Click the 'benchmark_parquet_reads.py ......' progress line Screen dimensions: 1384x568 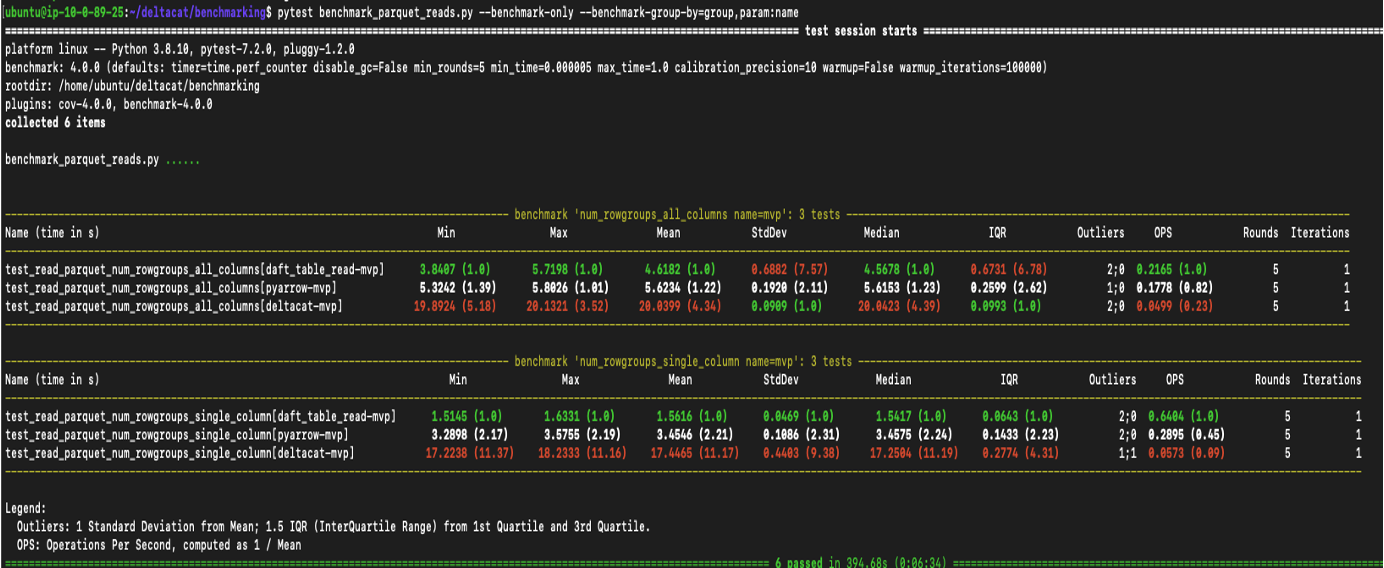102,160
